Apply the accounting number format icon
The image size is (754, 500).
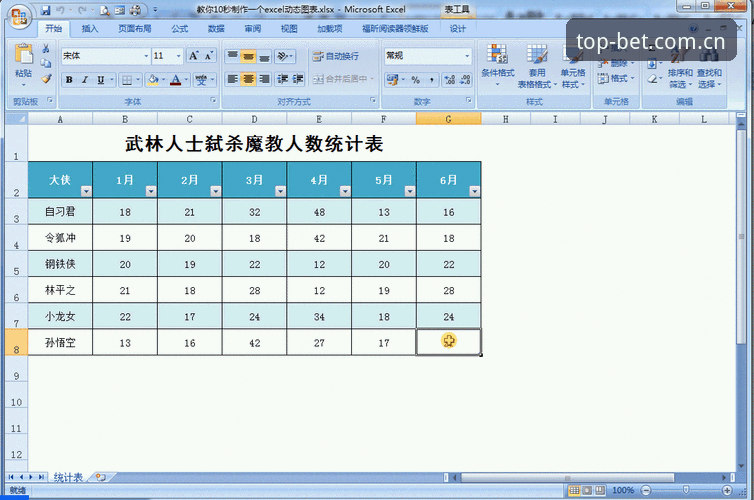pos(392,79)
